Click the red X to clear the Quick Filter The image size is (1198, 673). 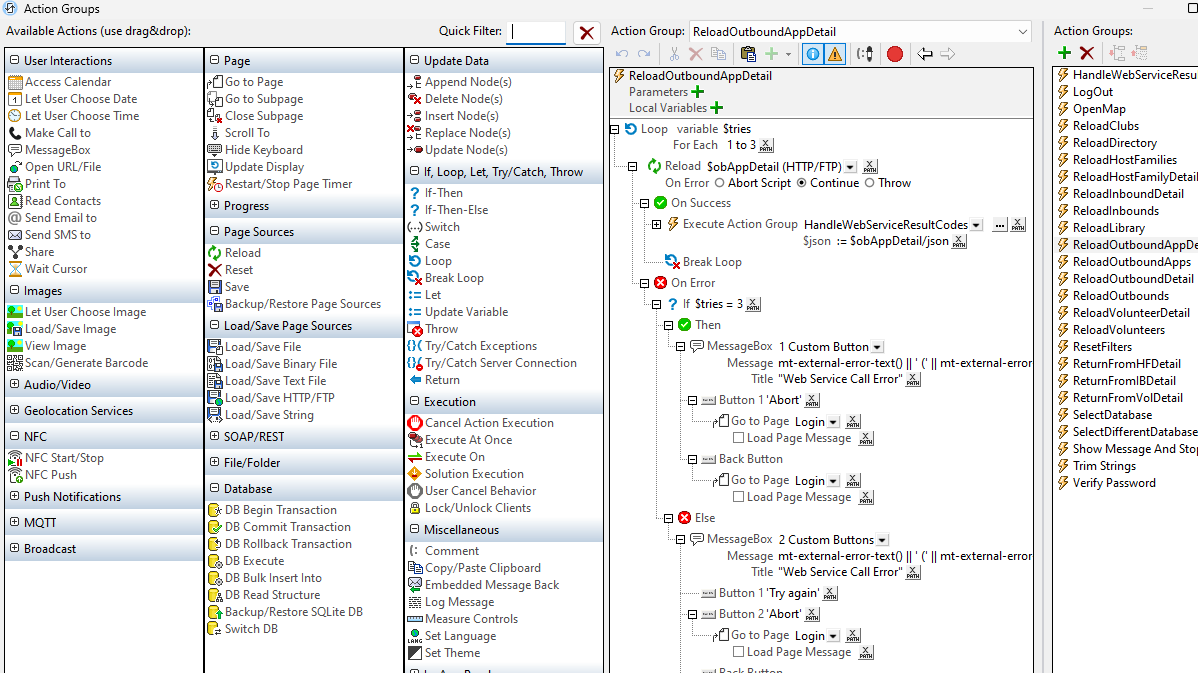coord(587,31)
